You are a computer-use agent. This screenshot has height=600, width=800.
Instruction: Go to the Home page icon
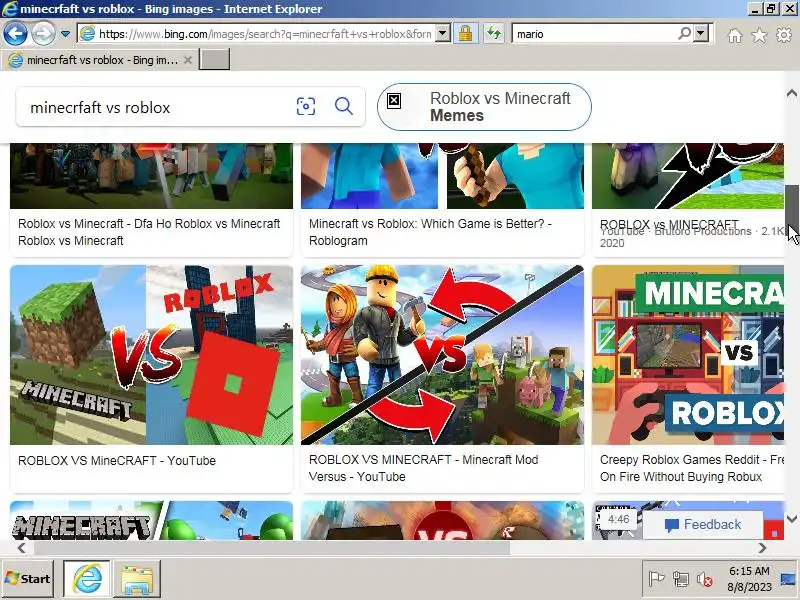735,35
